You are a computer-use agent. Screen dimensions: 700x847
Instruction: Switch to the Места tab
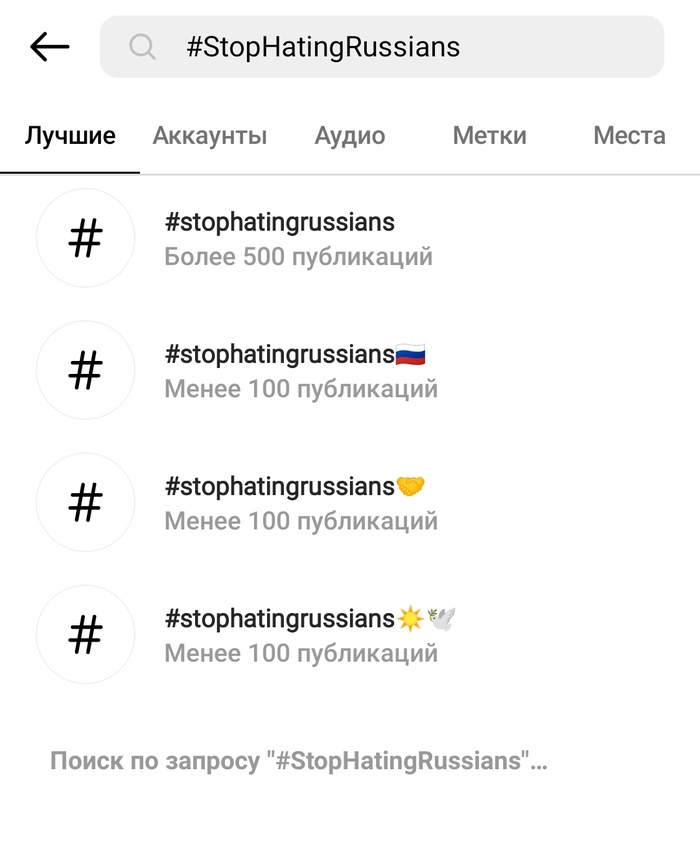629,135
